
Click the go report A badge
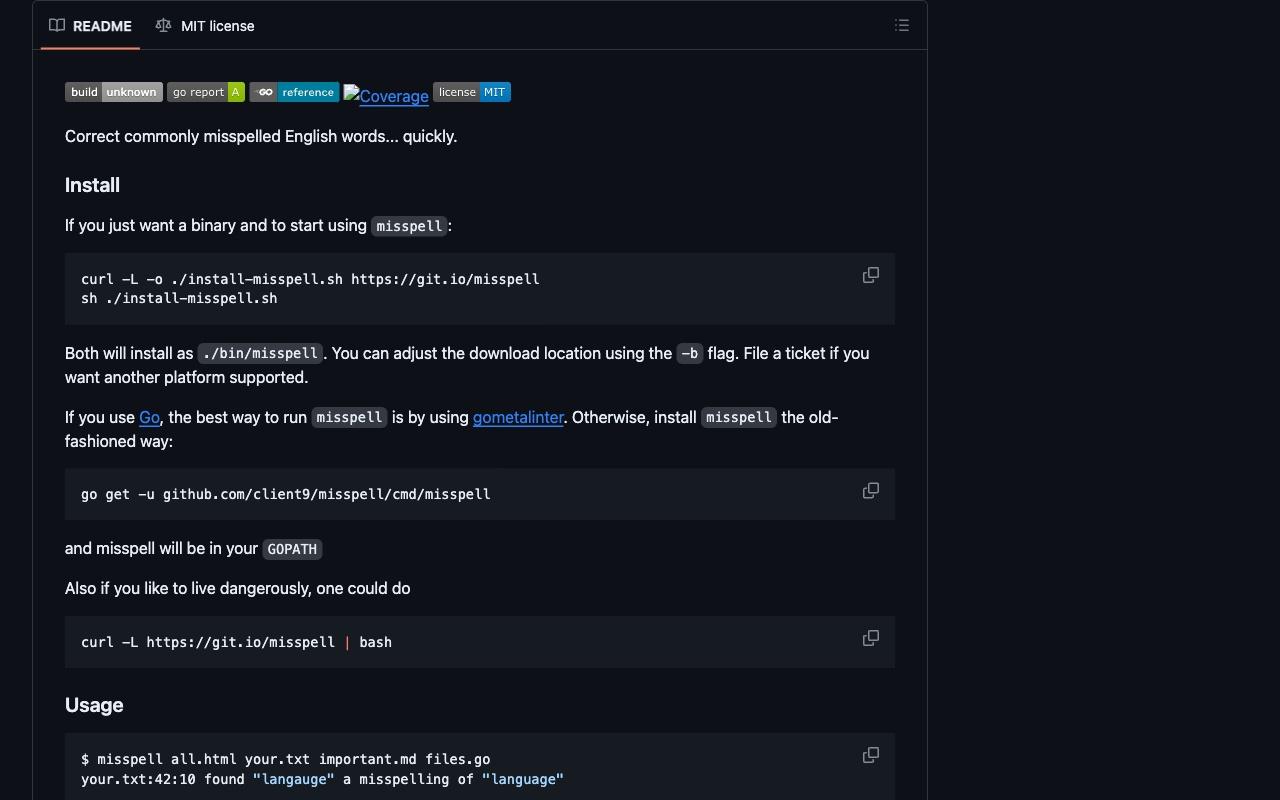click(206, 92)
